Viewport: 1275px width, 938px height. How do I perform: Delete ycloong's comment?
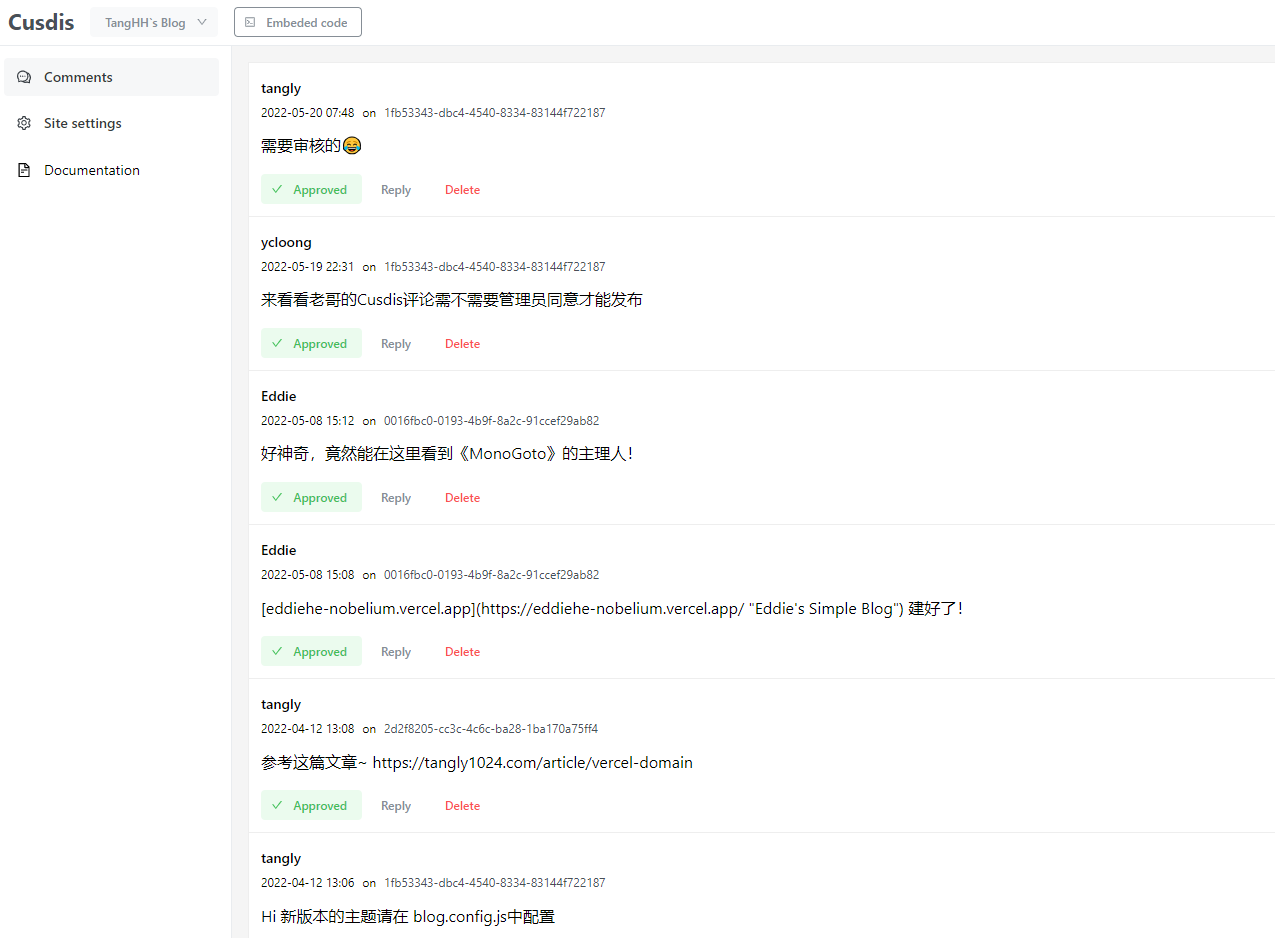[x=462, y=344]
